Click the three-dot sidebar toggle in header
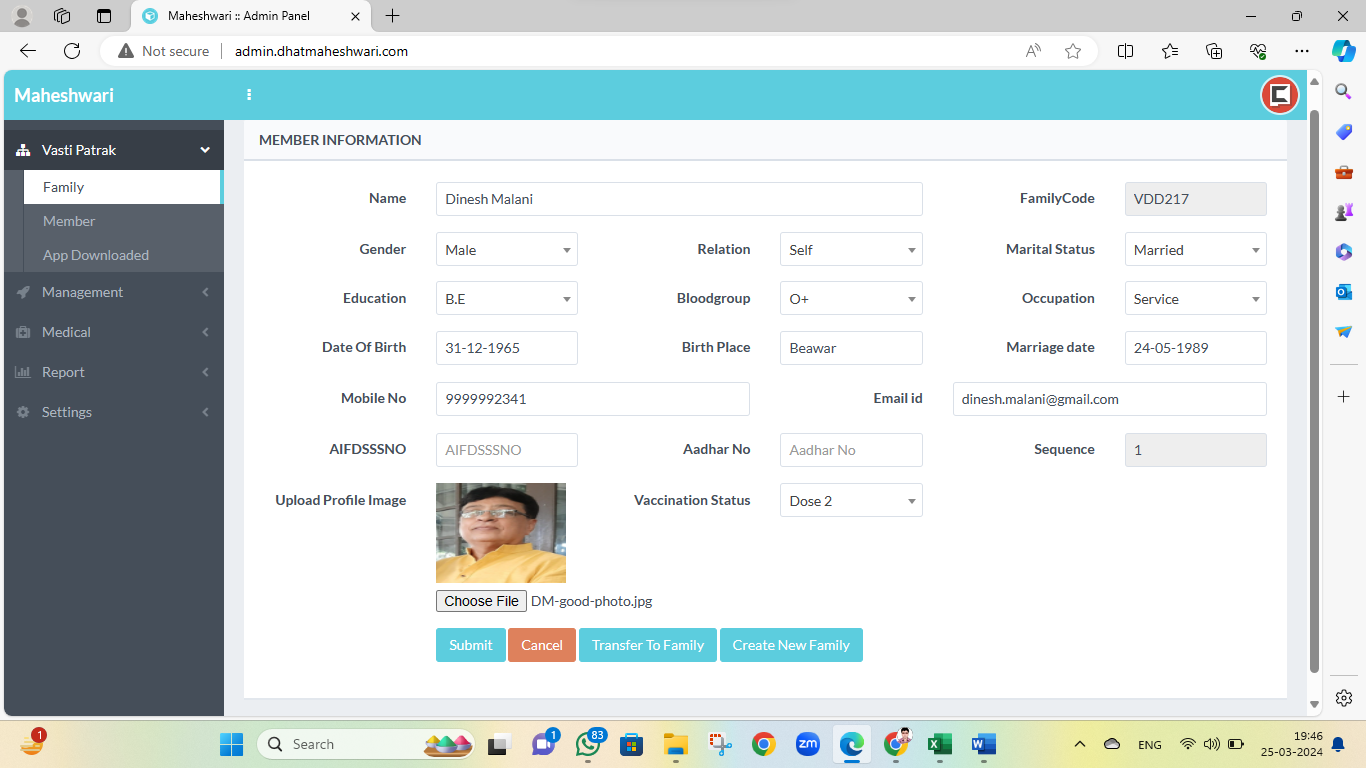1366x768 pixels. point(249,95)
